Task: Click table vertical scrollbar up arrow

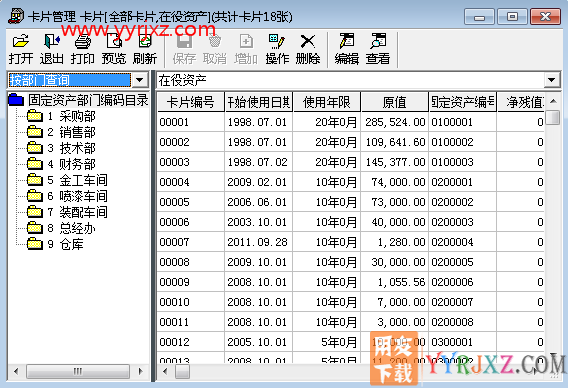Action: click(x=553, y=101)
